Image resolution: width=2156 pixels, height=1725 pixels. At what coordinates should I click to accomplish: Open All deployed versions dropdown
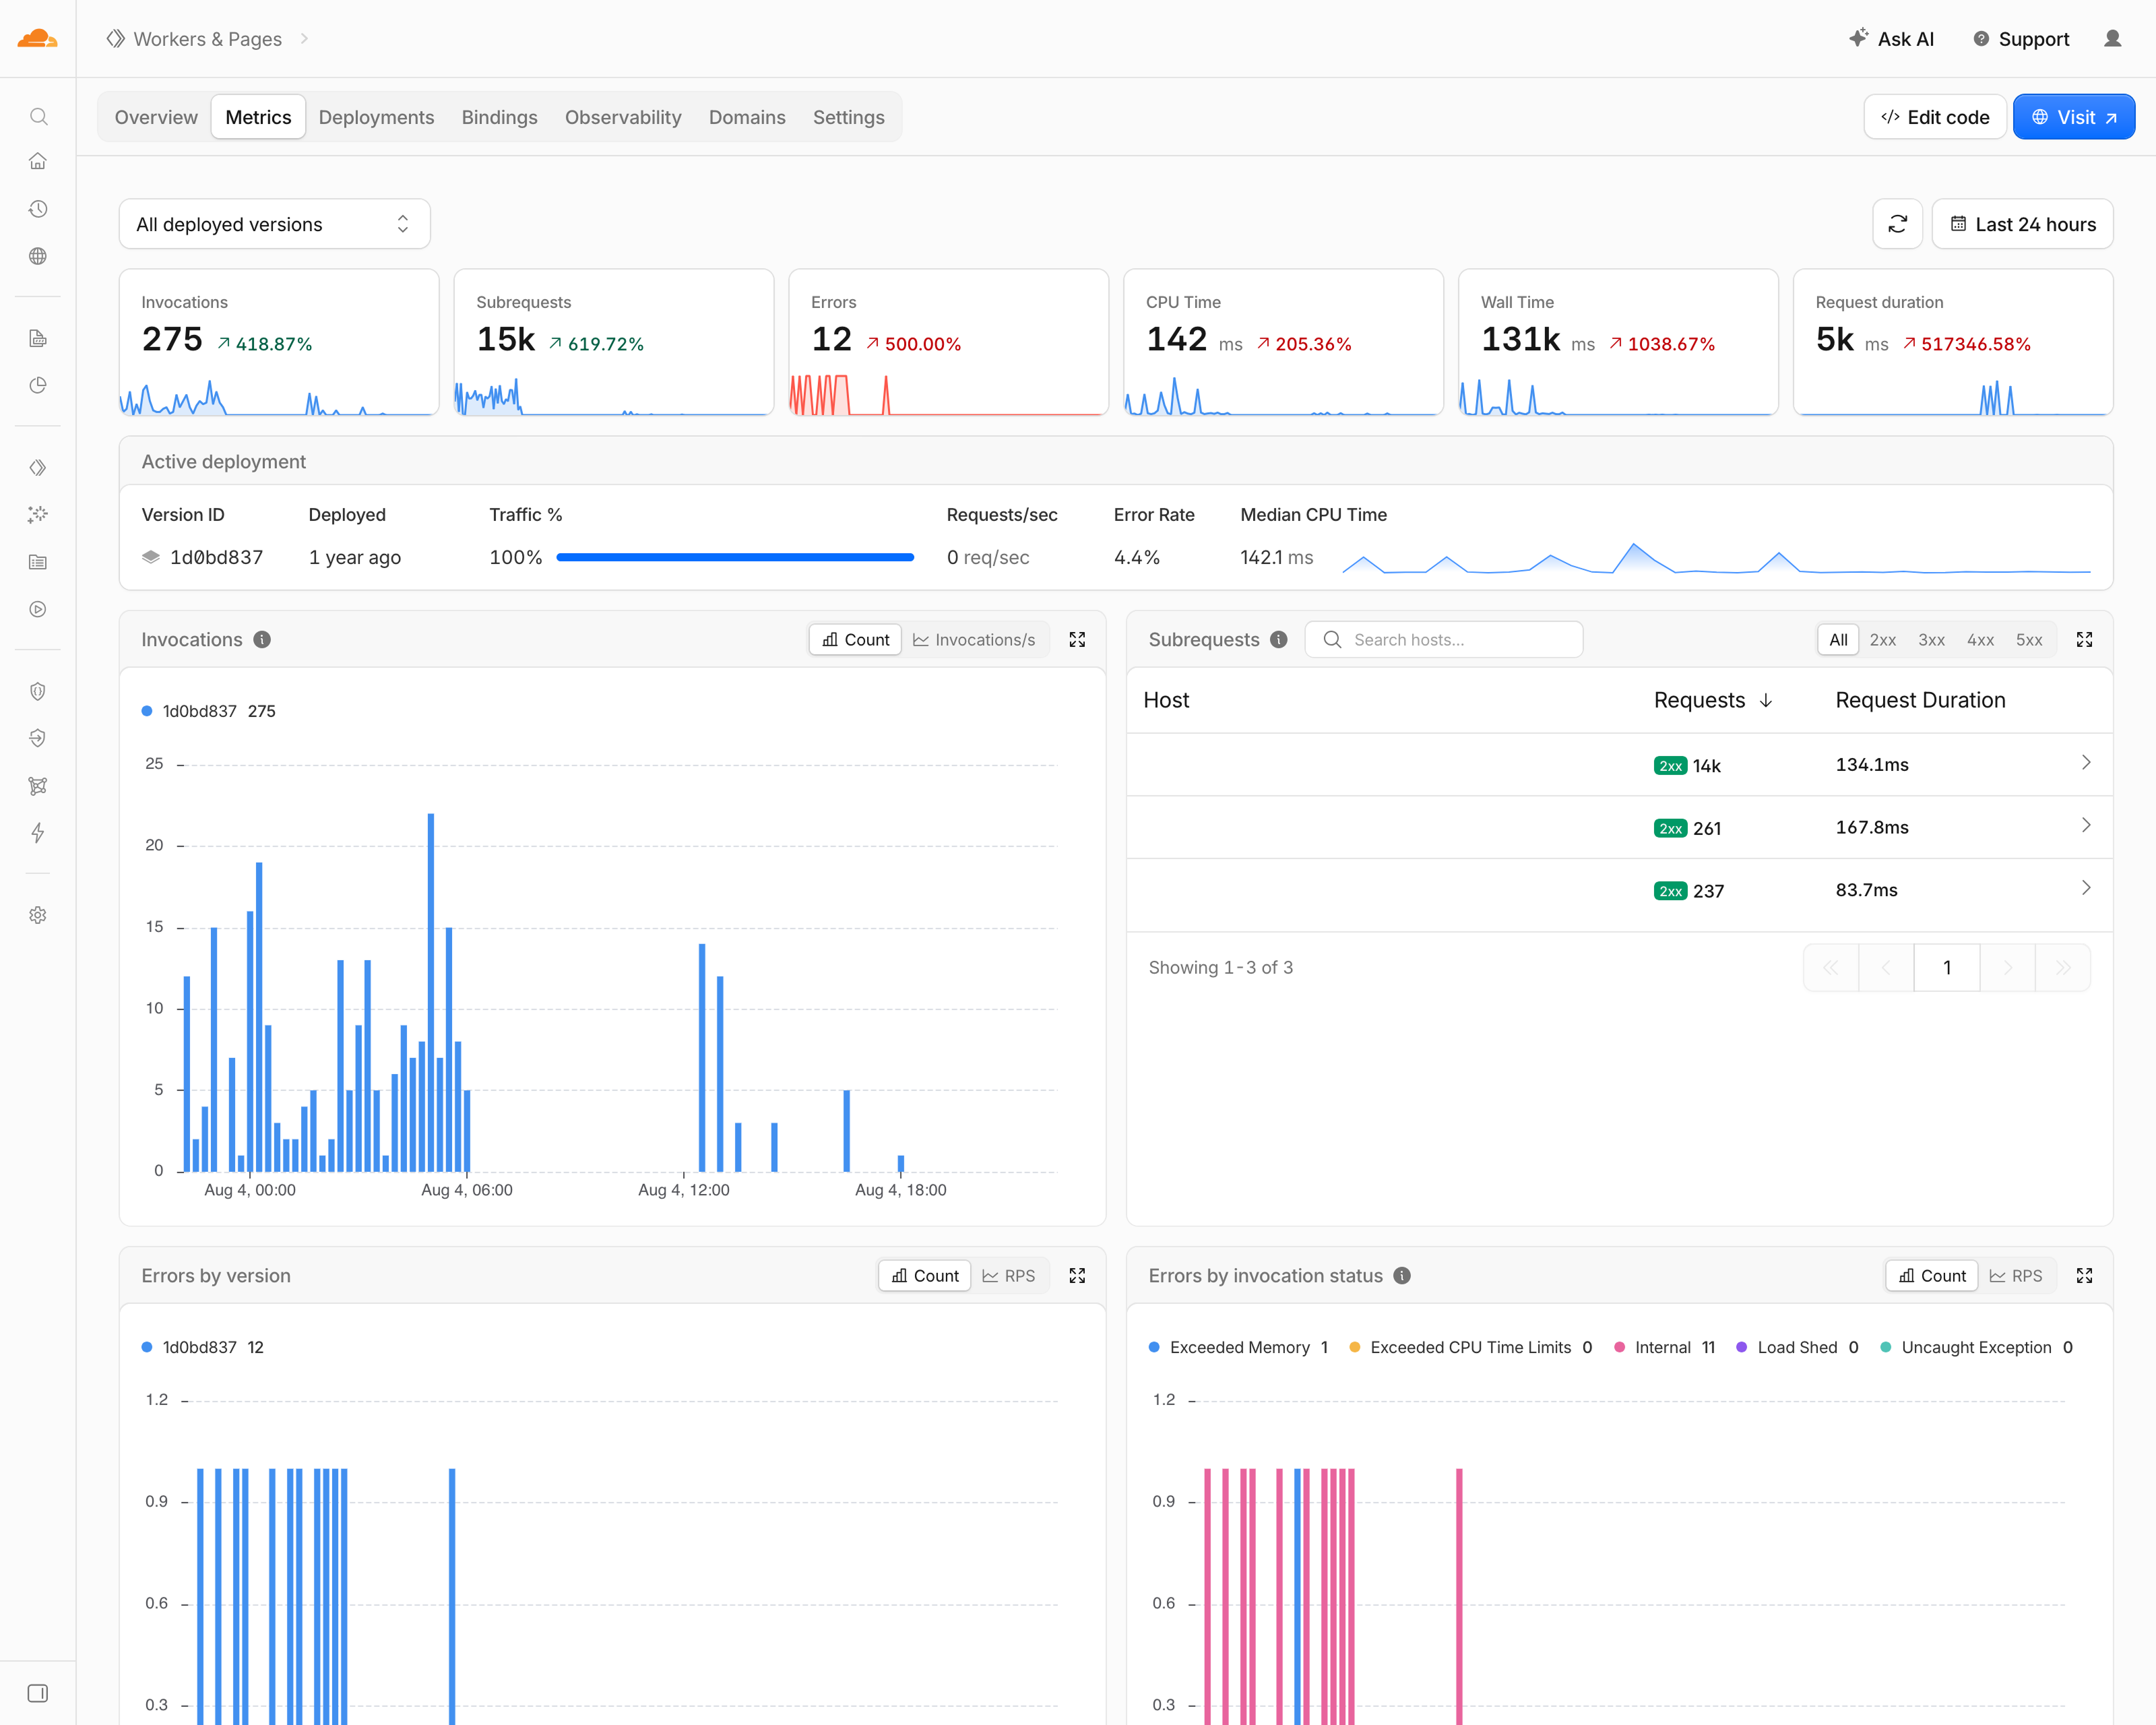tap(275, 224)
